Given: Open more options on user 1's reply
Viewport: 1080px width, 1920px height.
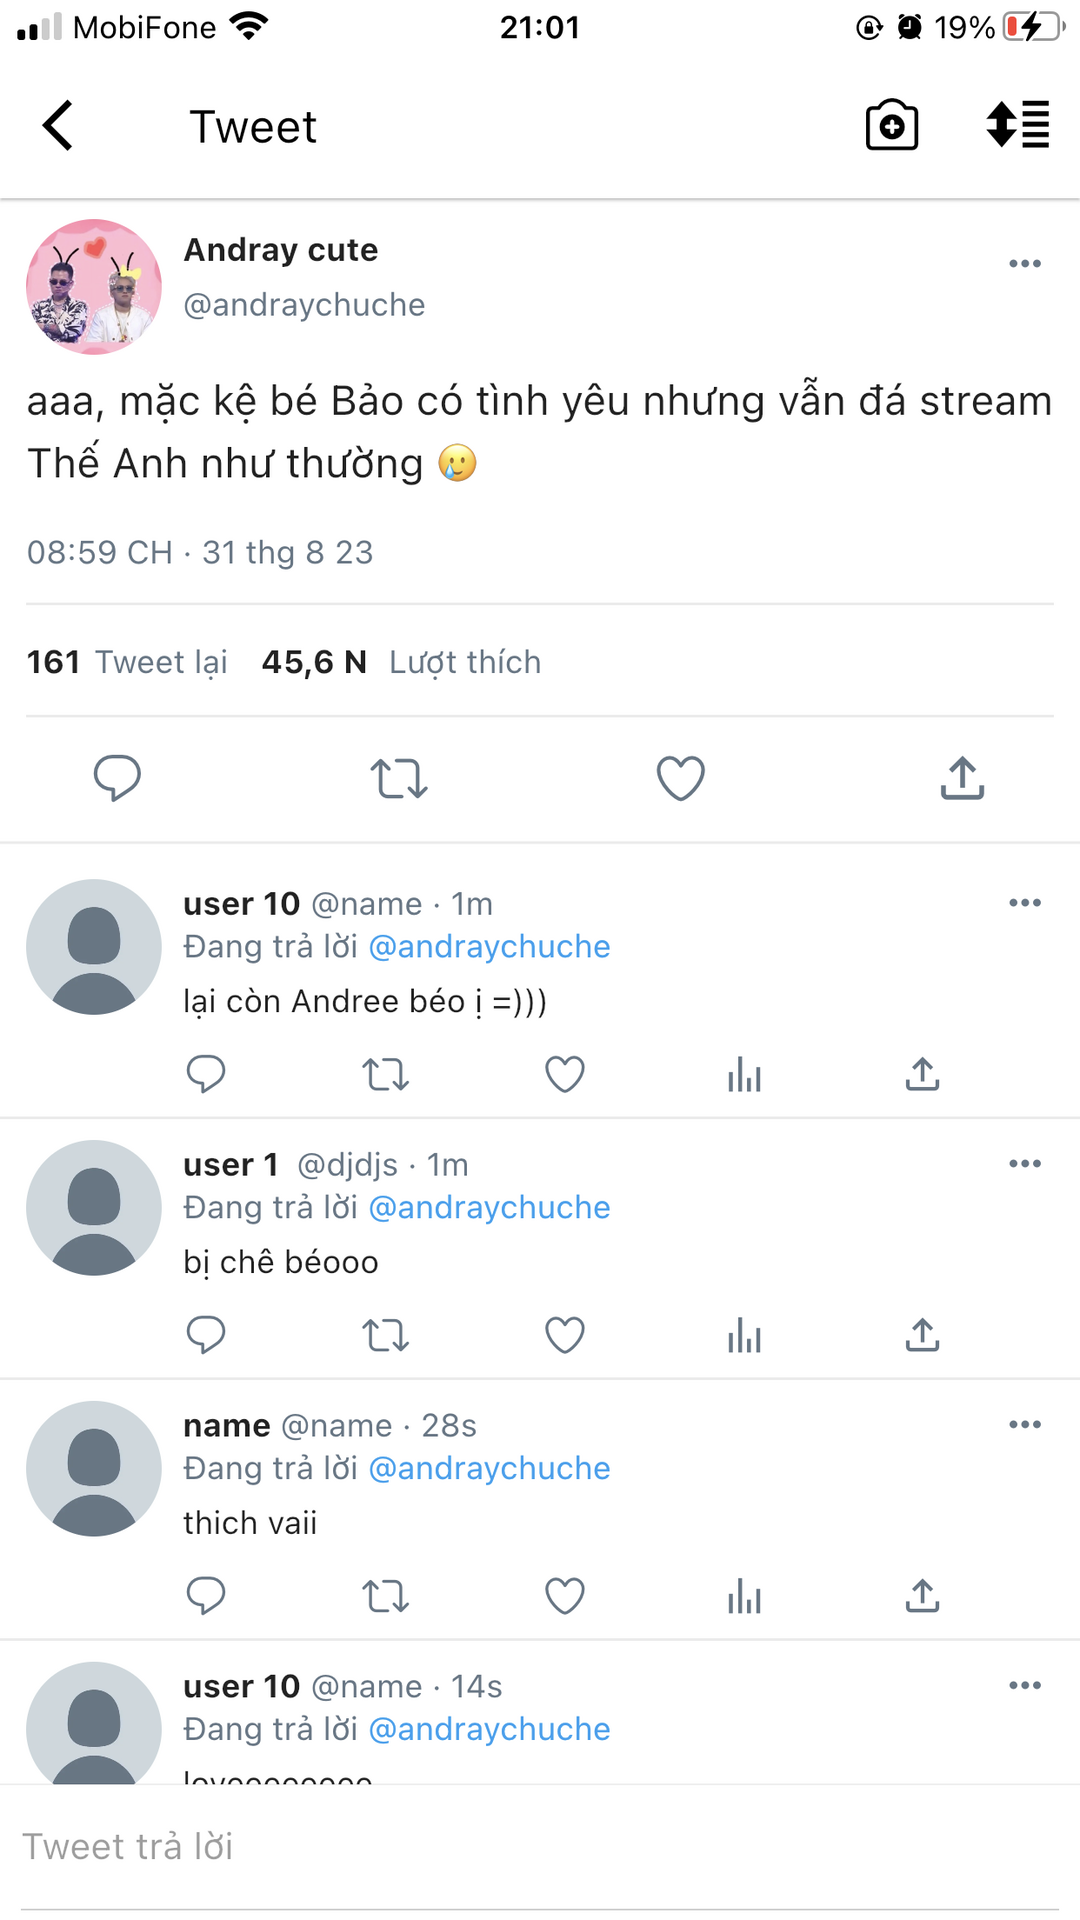Looking at the screenshot, I should click(1024, 1164).
